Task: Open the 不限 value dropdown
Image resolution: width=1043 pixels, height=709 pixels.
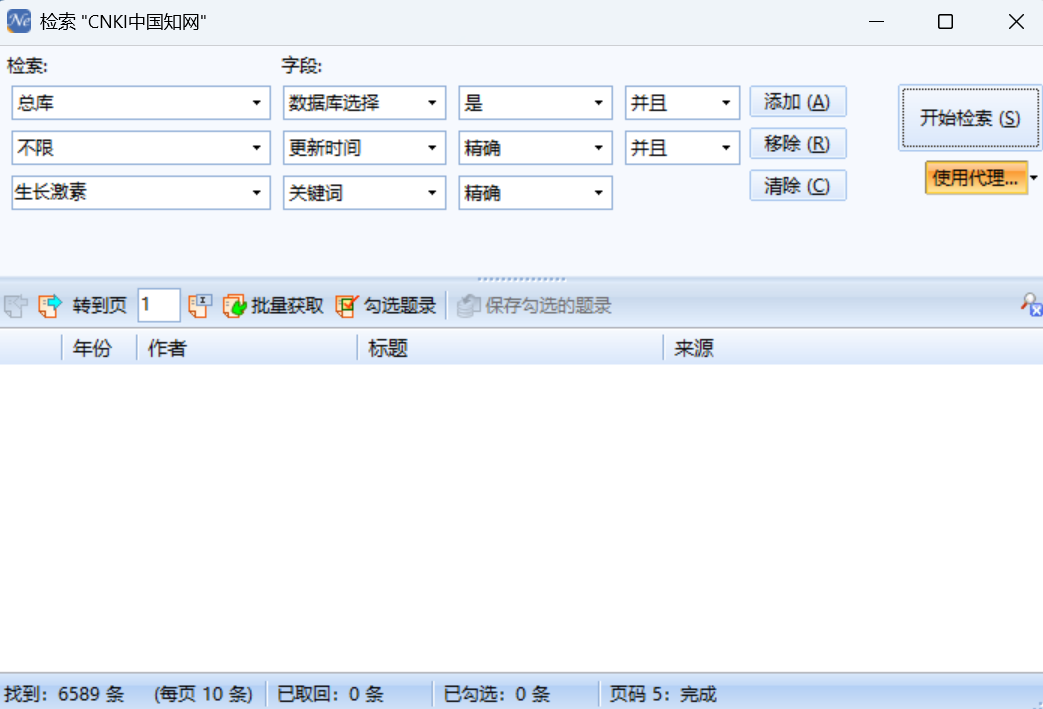Action: point(256,148)
